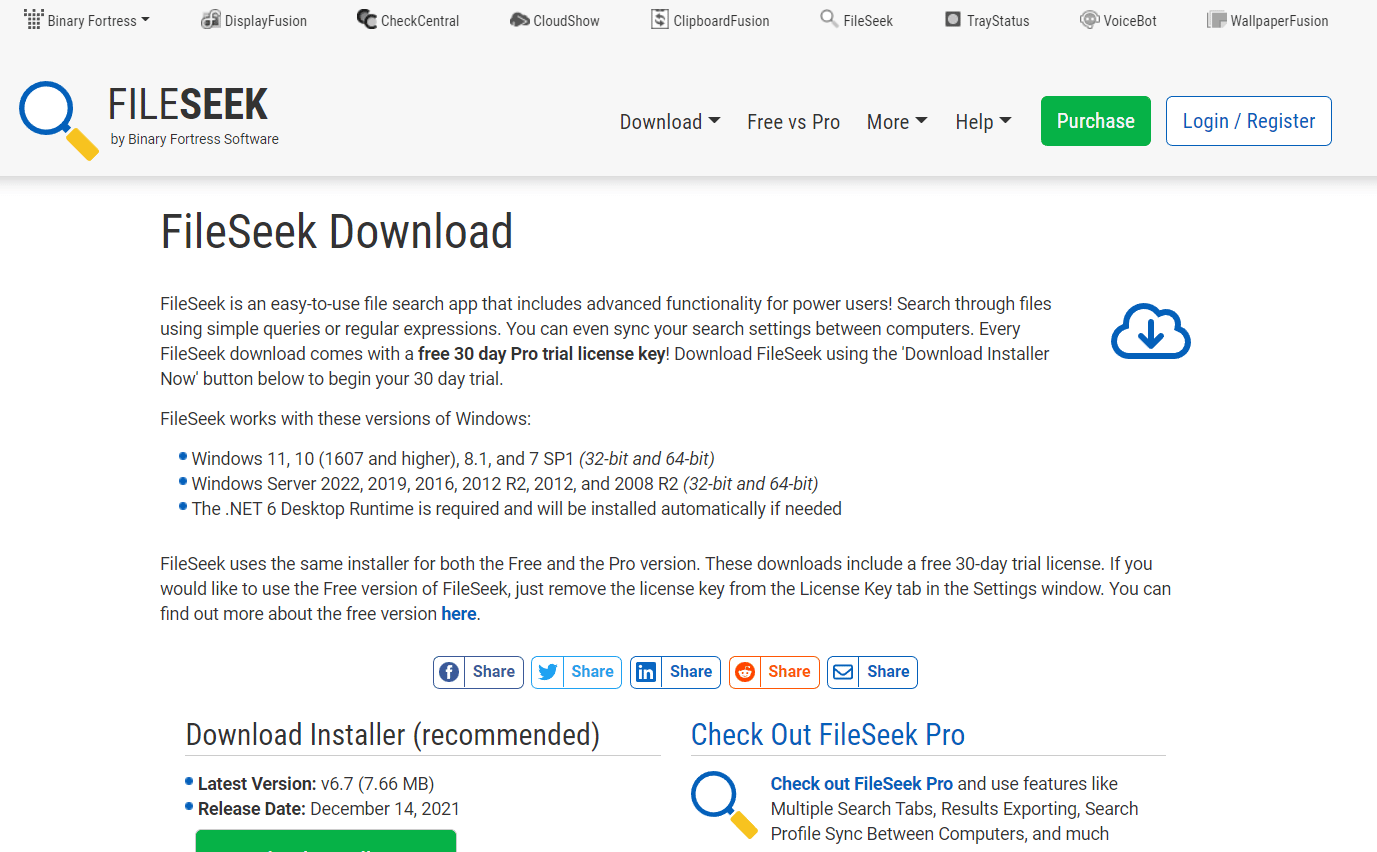Click the CheckCentral product icon

tap(366, 20)
